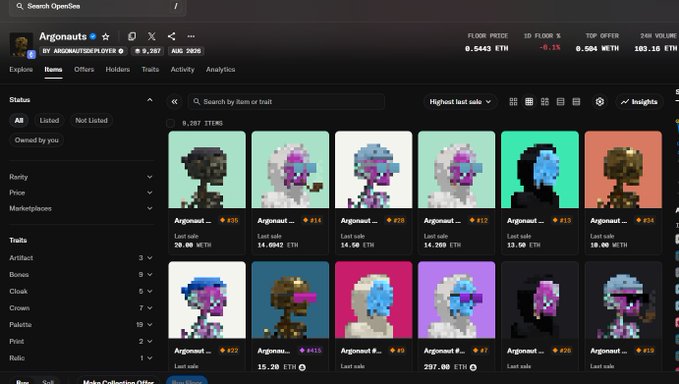
Task: Collapse the Status section
Action: click(x=149, y=100)
